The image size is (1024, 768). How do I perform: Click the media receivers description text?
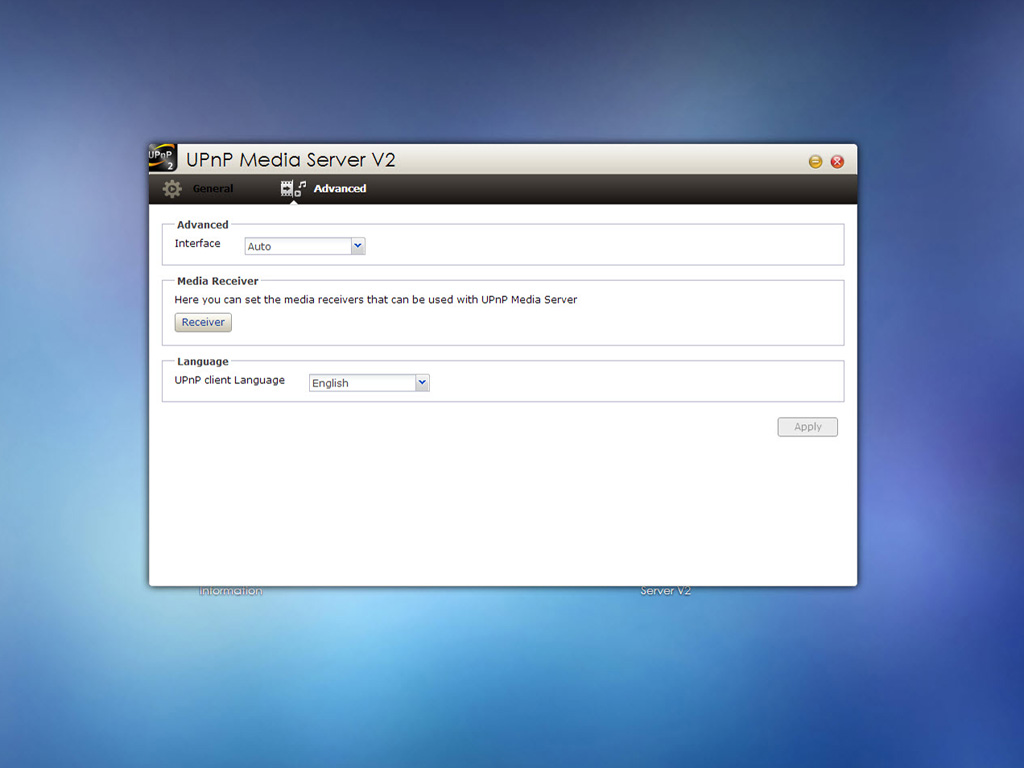376,300
